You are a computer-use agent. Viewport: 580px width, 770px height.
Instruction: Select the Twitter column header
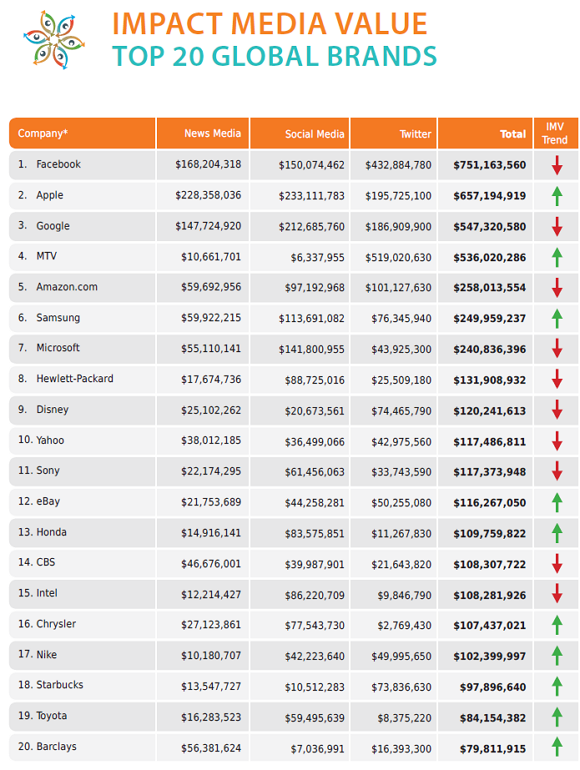(393, 133)
